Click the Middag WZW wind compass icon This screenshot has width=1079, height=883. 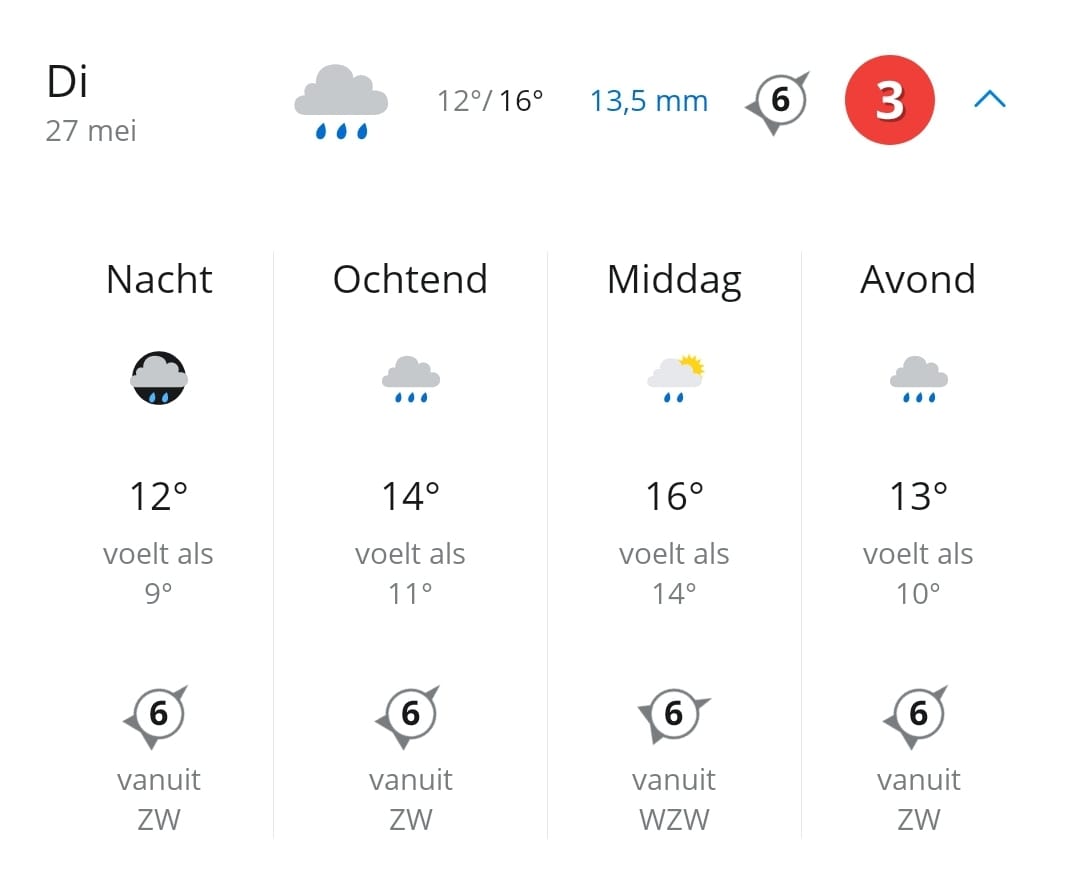(x=674, y=715)
